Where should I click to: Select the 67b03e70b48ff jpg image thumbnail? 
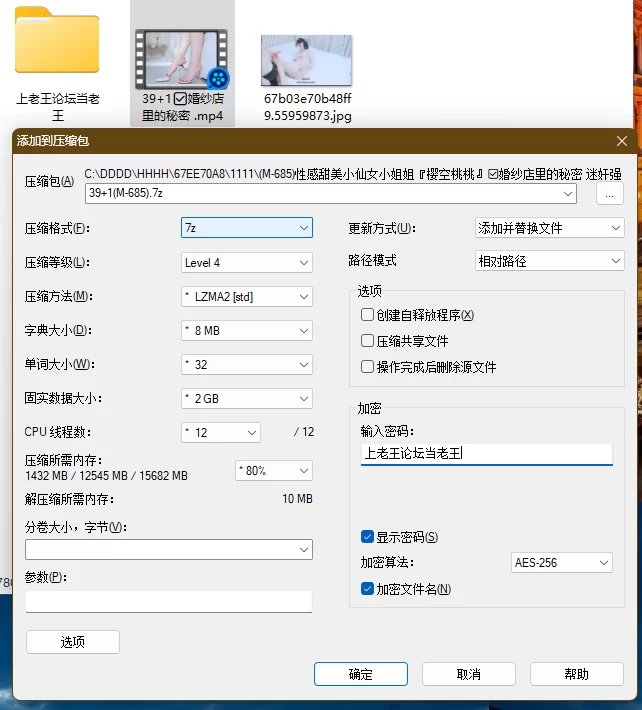pyautogui.click(x=307, y=60)
